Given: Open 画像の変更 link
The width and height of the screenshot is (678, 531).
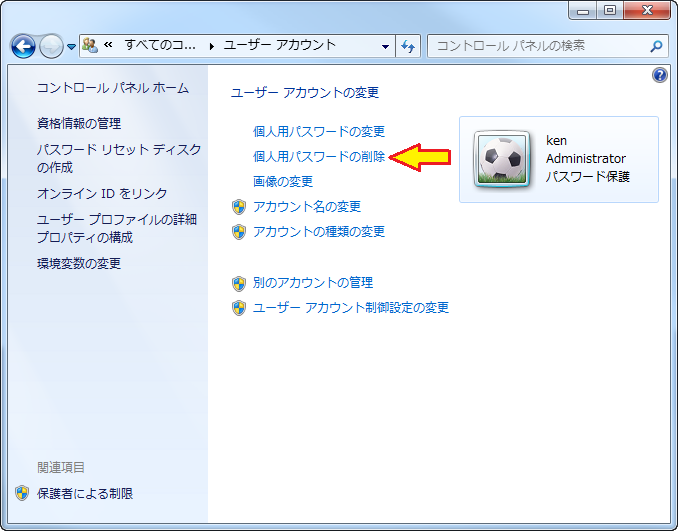Looking at the screenshot, I should coord(282,181).
